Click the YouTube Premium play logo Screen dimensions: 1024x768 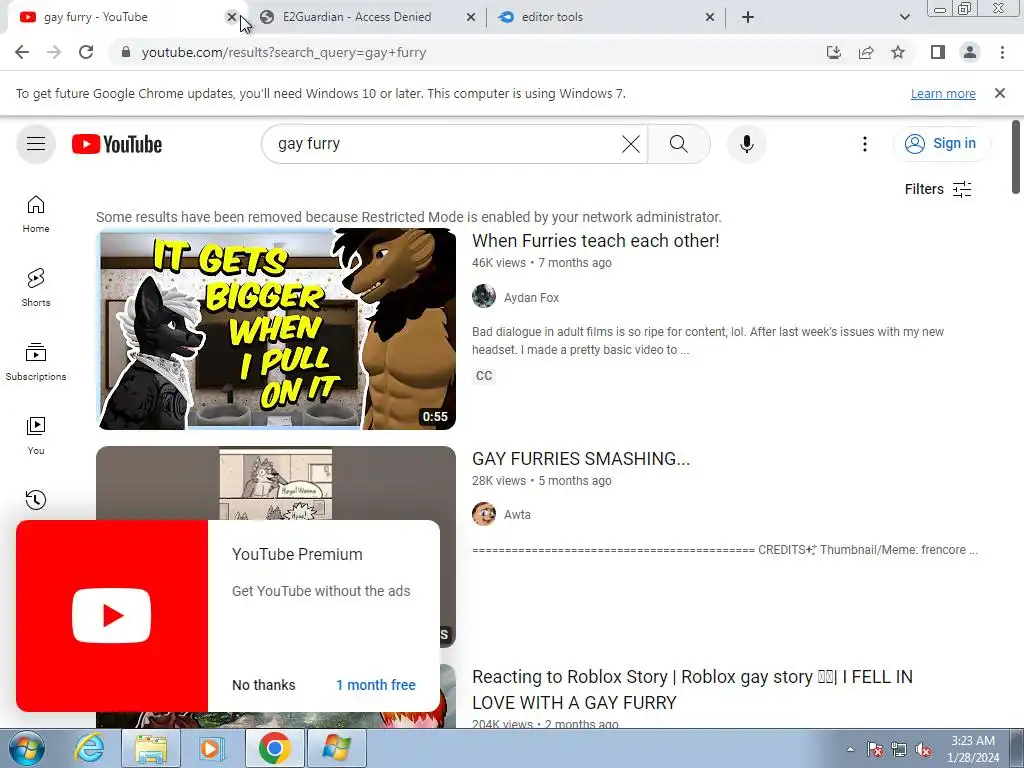[112, 616]
